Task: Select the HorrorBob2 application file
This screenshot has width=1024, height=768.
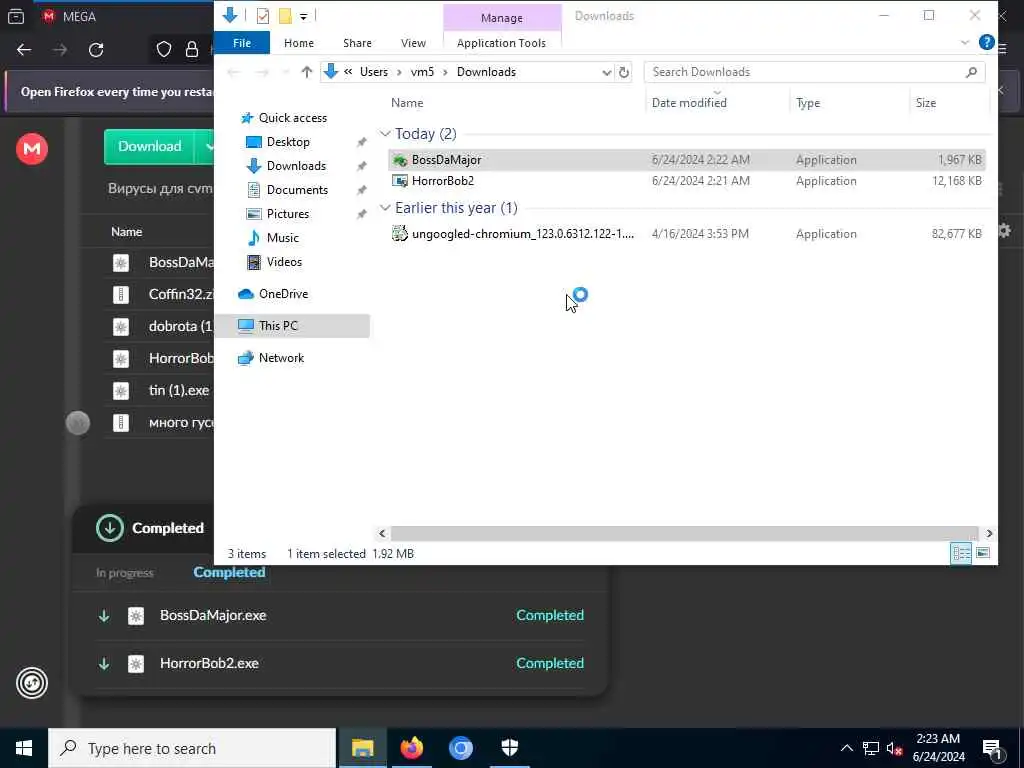Action: [686, 181]
